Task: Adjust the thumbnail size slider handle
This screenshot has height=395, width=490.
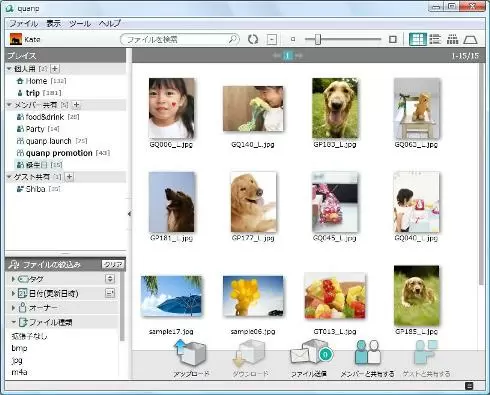Action: (x=318, y=39)
